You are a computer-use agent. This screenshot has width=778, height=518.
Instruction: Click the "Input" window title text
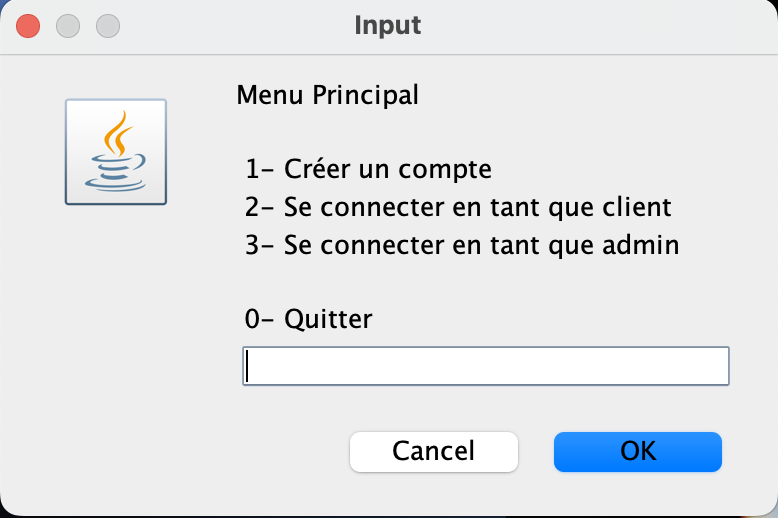coord(388,25)
